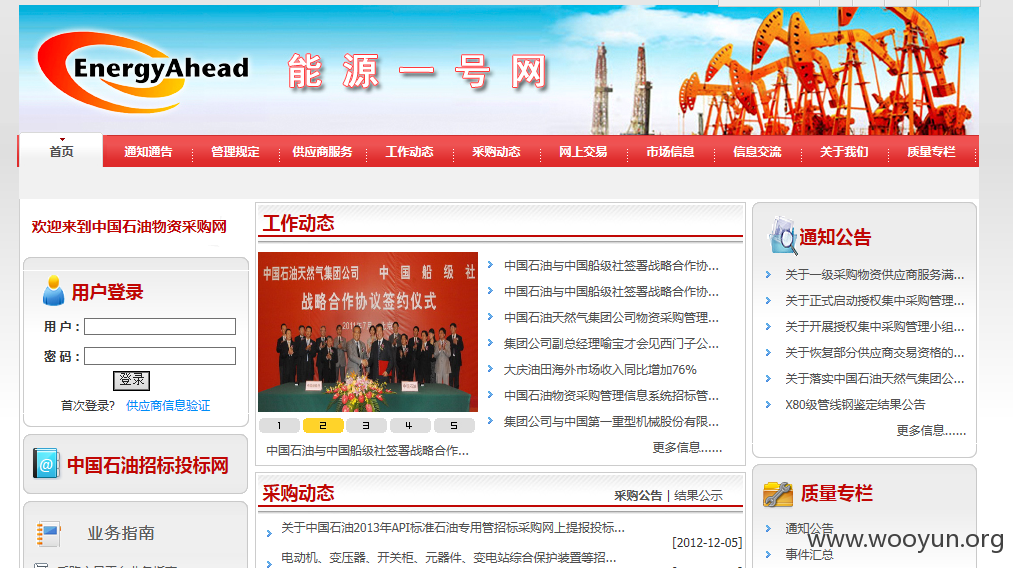The width and height of the screenshot is (1013, 568).
Task: Open the 中国石油招标投标网 link
Action: [148, 465]
